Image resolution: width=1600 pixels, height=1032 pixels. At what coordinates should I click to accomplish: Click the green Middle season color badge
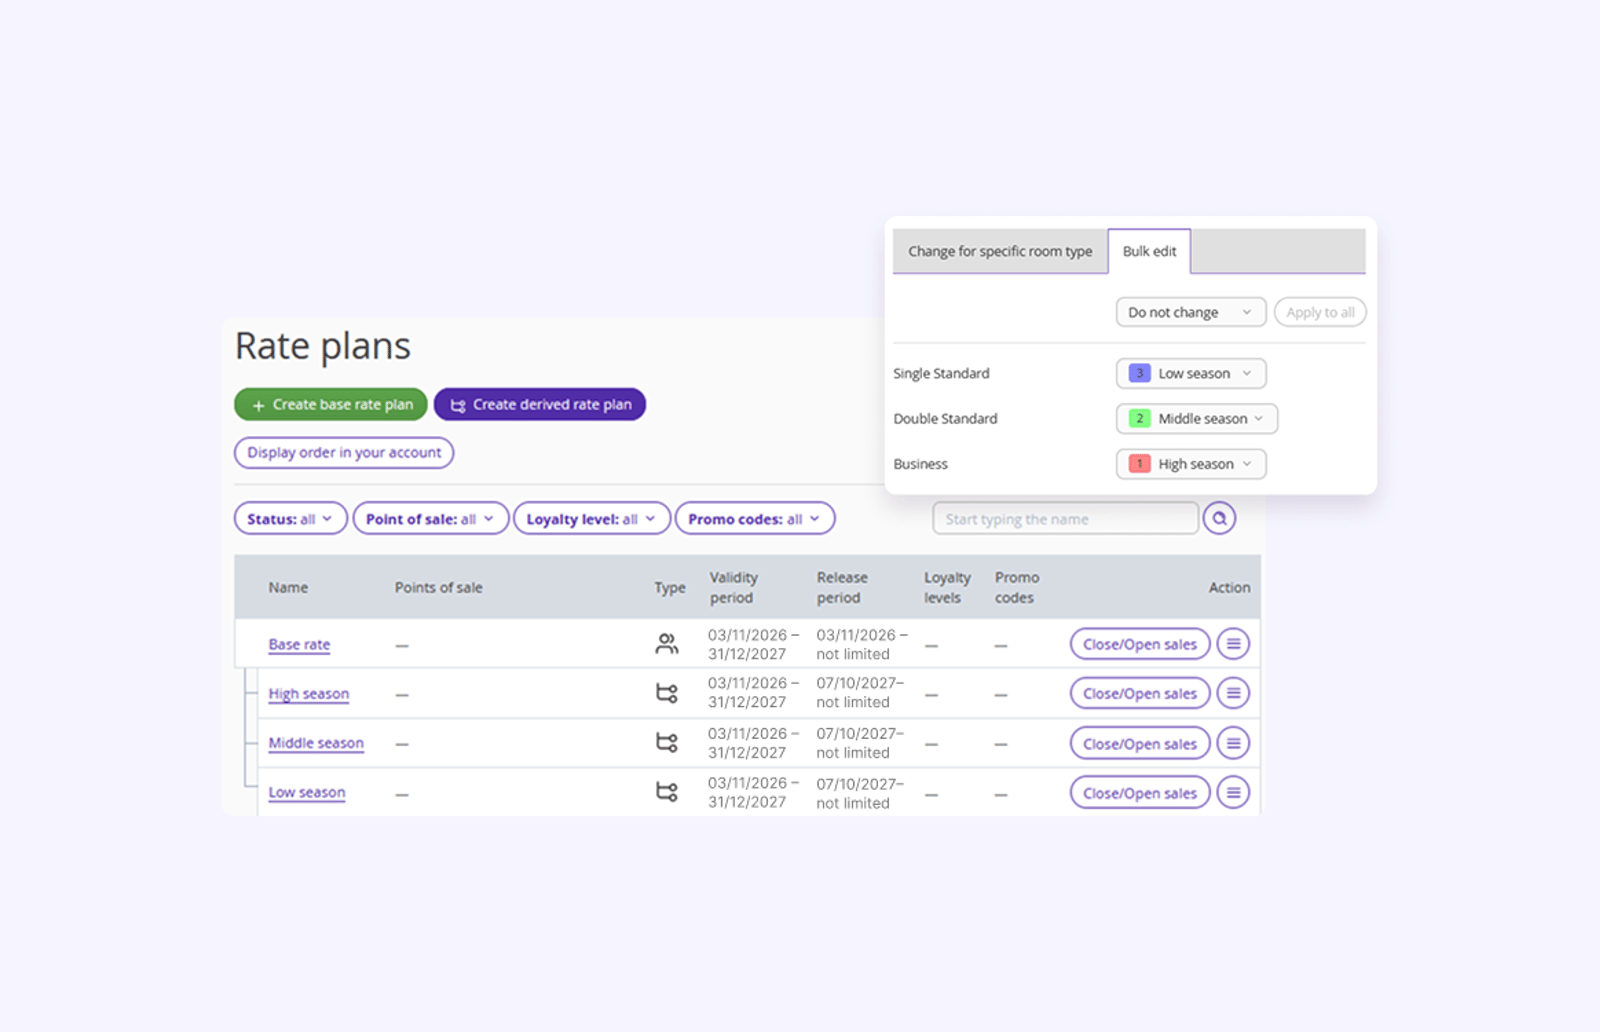click(1139, 418)
